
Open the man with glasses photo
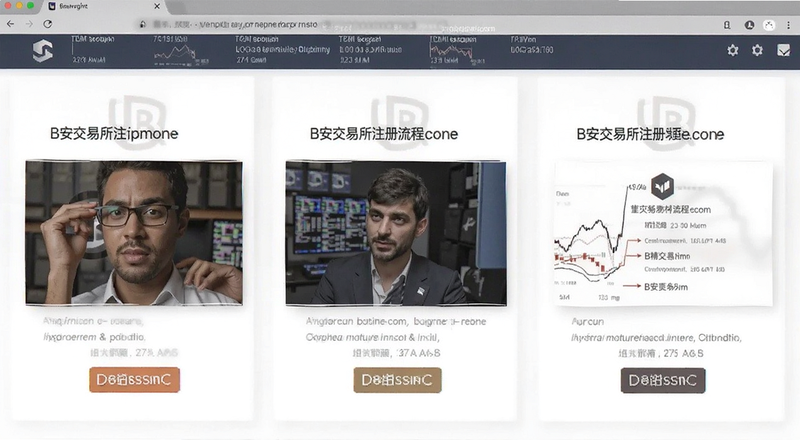134,233
